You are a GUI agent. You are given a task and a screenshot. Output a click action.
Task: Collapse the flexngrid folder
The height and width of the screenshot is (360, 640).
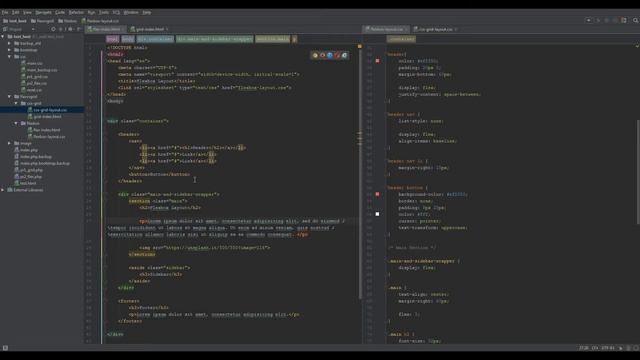(x=9, y=97)
